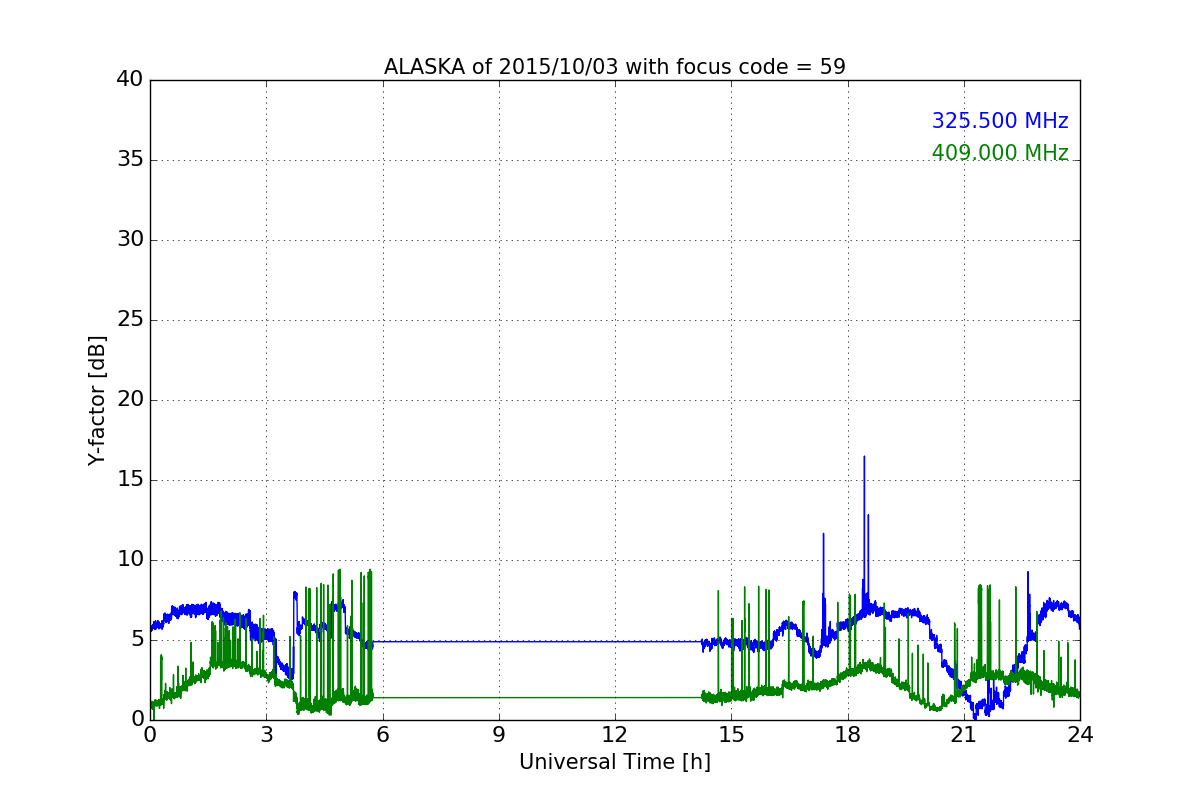
Task: Click the x-axis tick label 3
Action: point(266,734)
